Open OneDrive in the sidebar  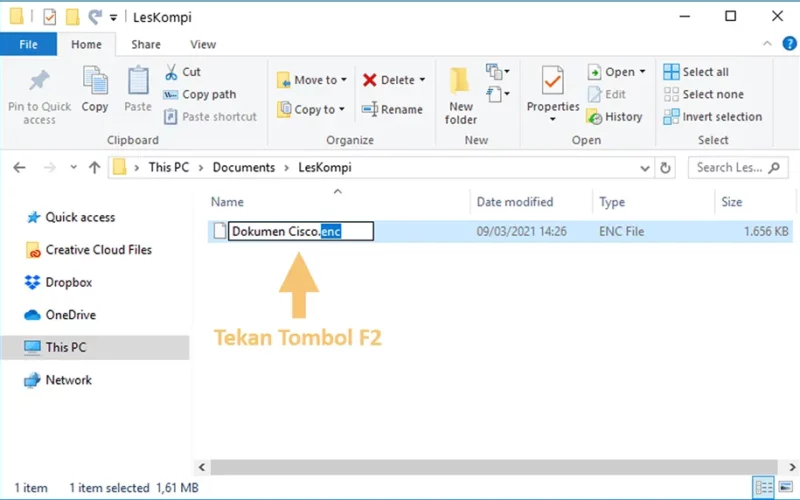tap(60, 315)
